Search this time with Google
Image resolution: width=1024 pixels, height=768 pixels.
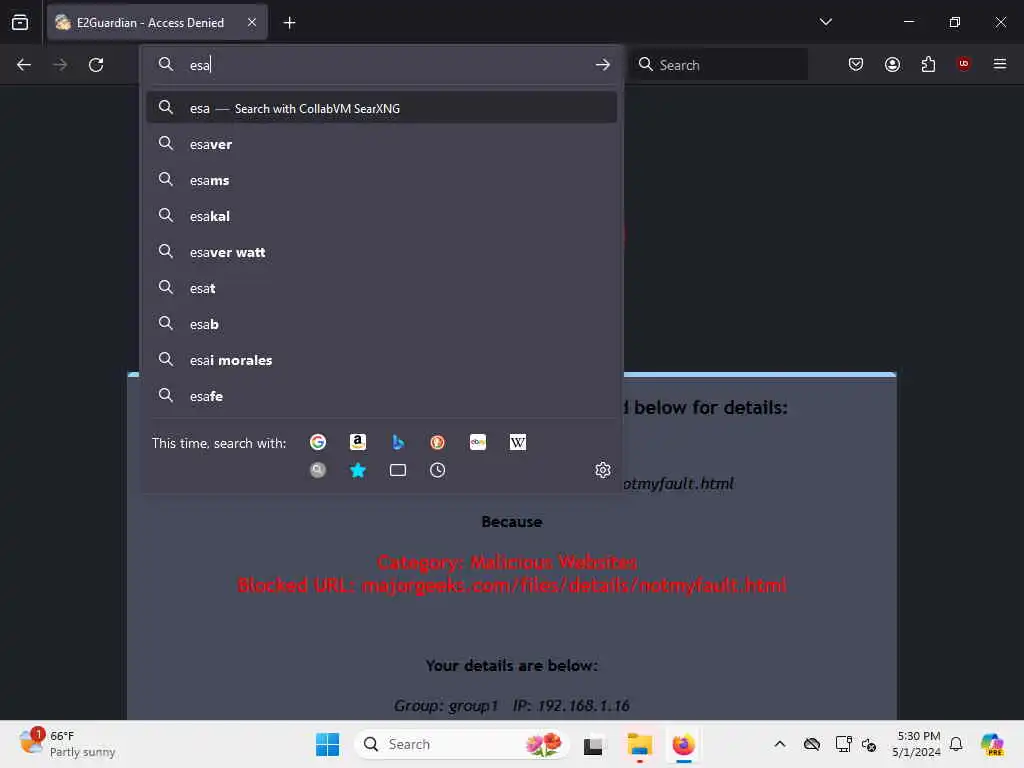318,442
